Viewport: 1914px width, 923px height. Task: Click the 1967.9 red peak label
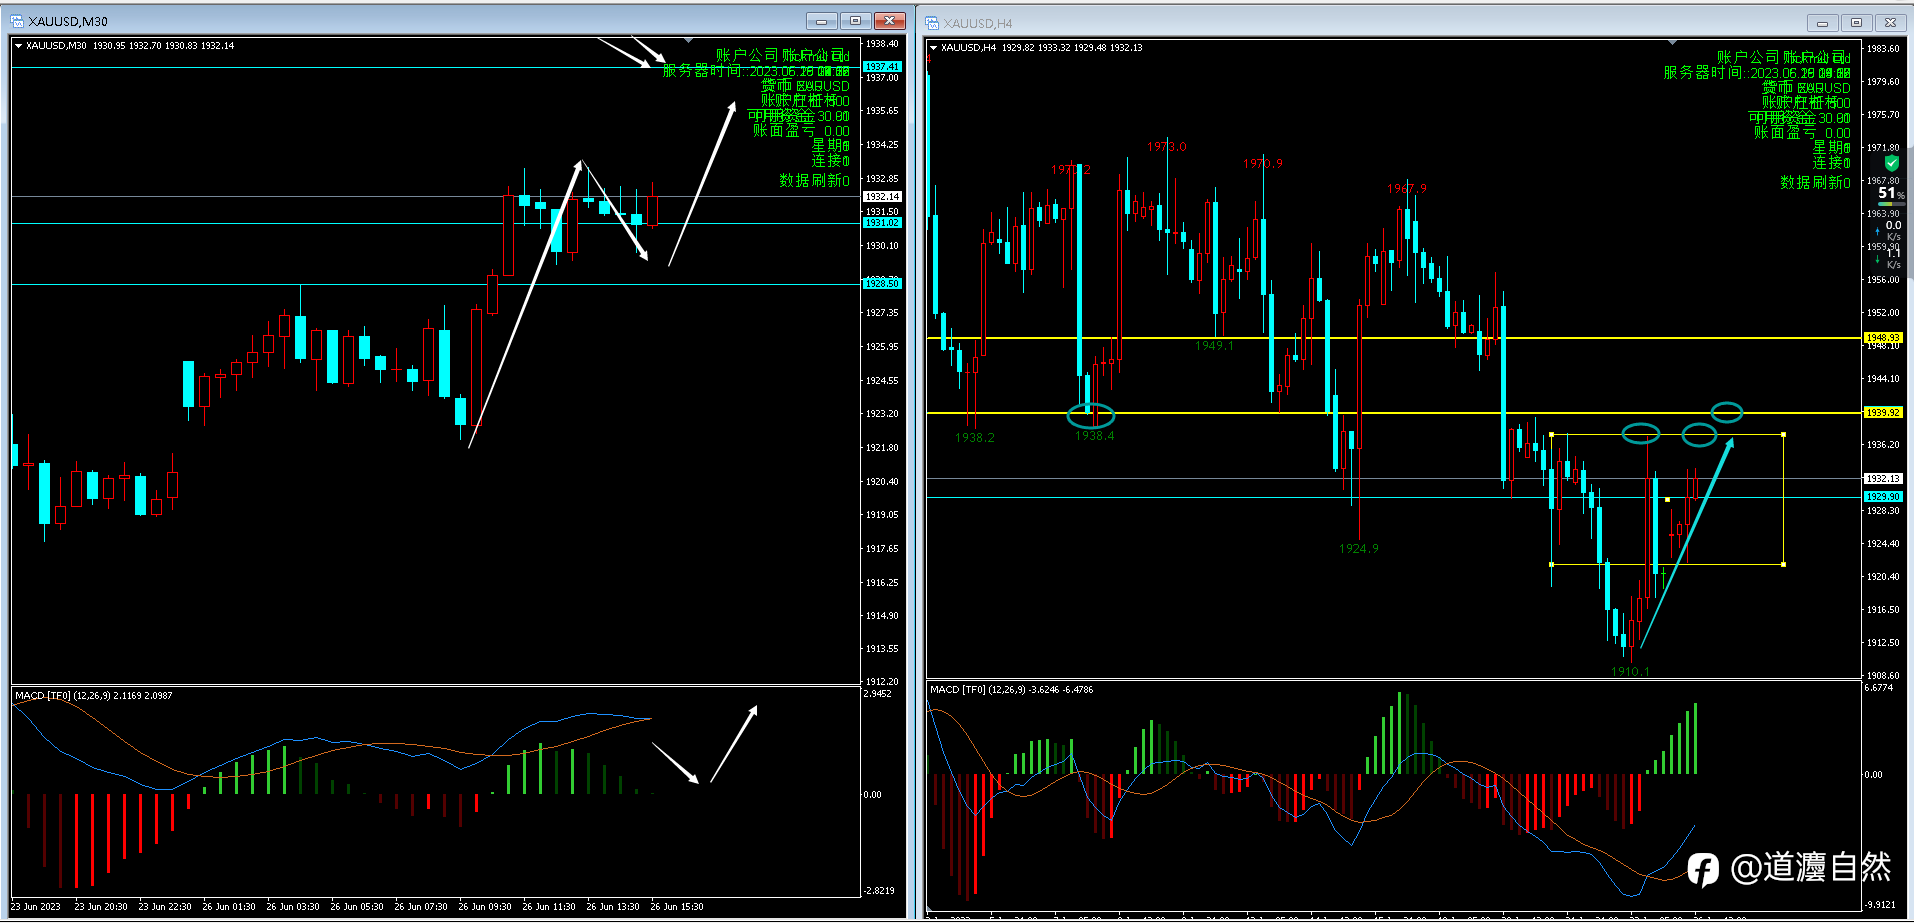tap(1407, 189)
